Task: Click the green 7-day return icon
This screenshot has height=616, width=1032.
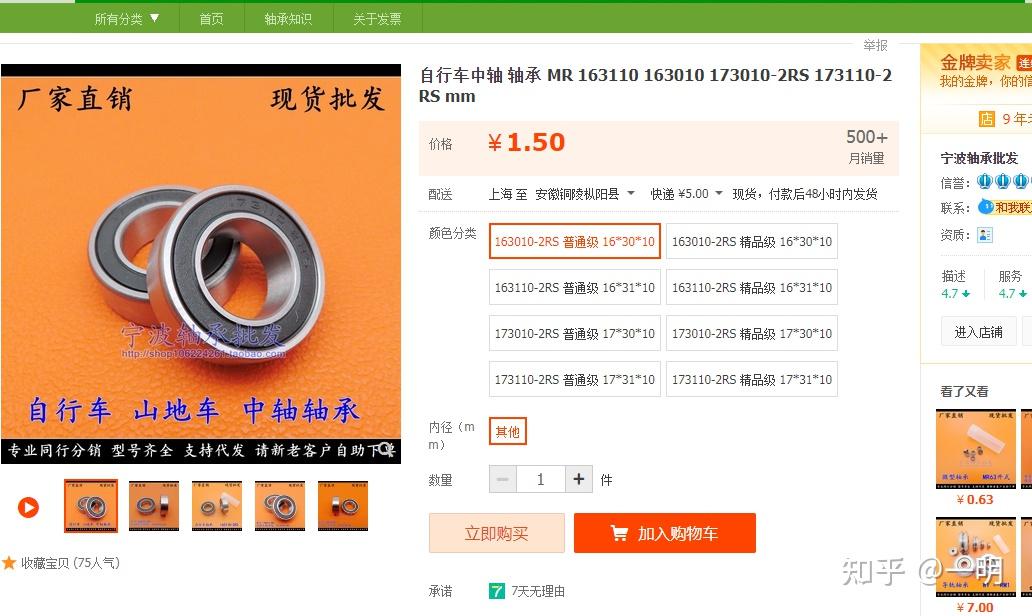Action: 496,591
